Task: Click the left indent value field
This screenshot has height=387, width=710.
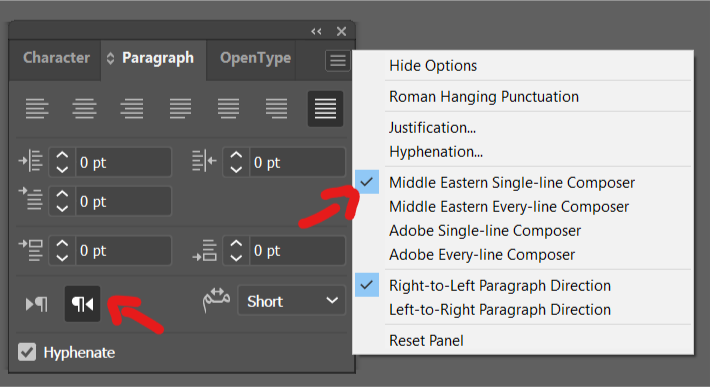Action: [123, 162]
